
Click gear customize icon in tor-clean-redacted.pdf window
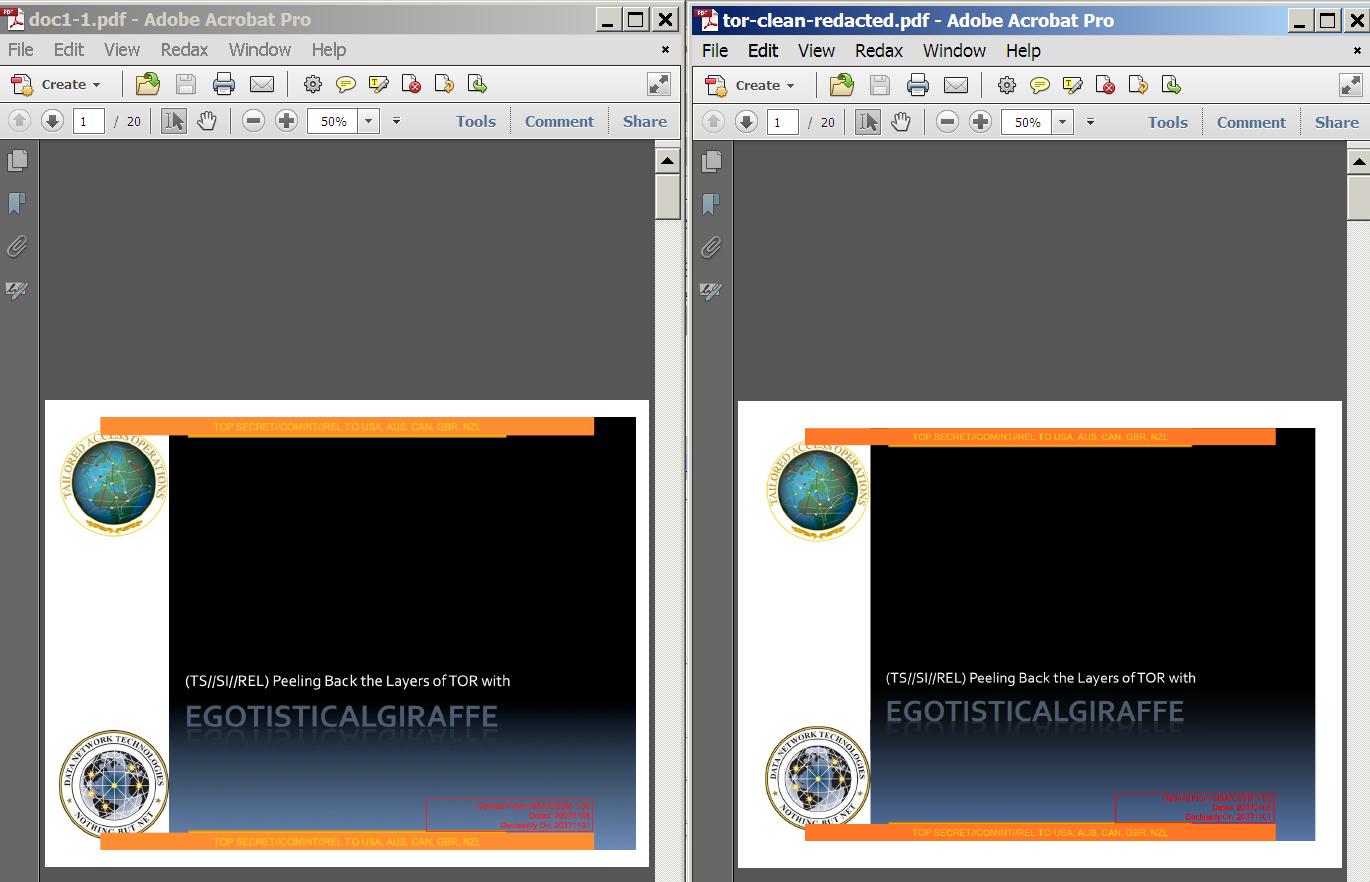pyautogui.click(x=1007, y=86)
